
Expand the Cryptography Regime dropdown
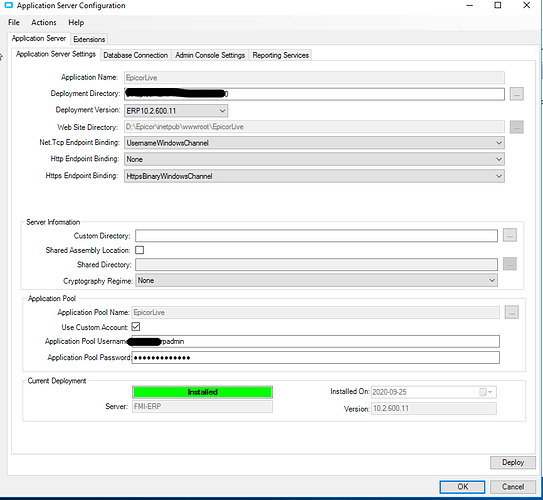click(x=316, y=280)
